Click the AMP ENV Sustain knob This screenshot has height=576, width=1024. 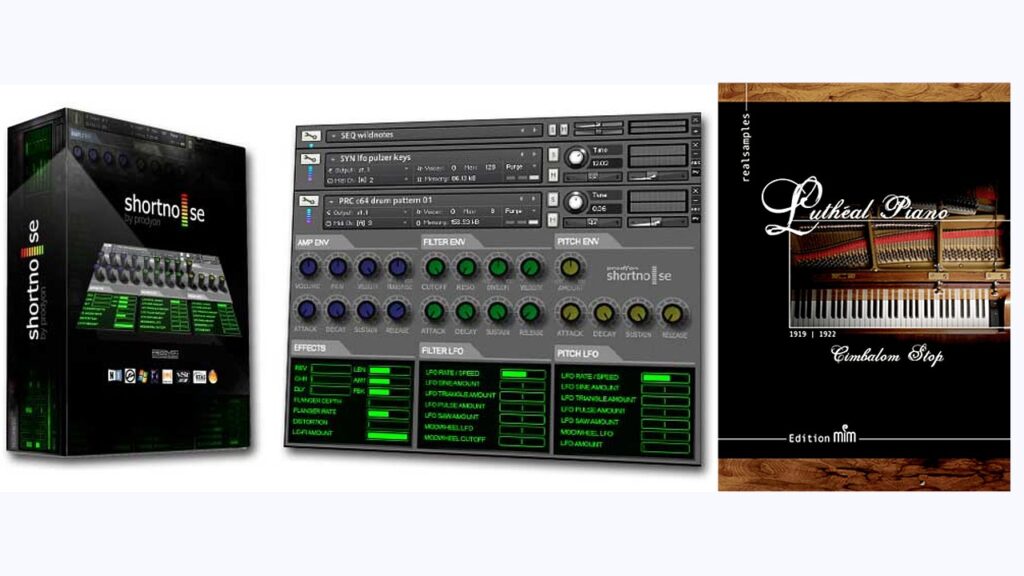(366, 311)
